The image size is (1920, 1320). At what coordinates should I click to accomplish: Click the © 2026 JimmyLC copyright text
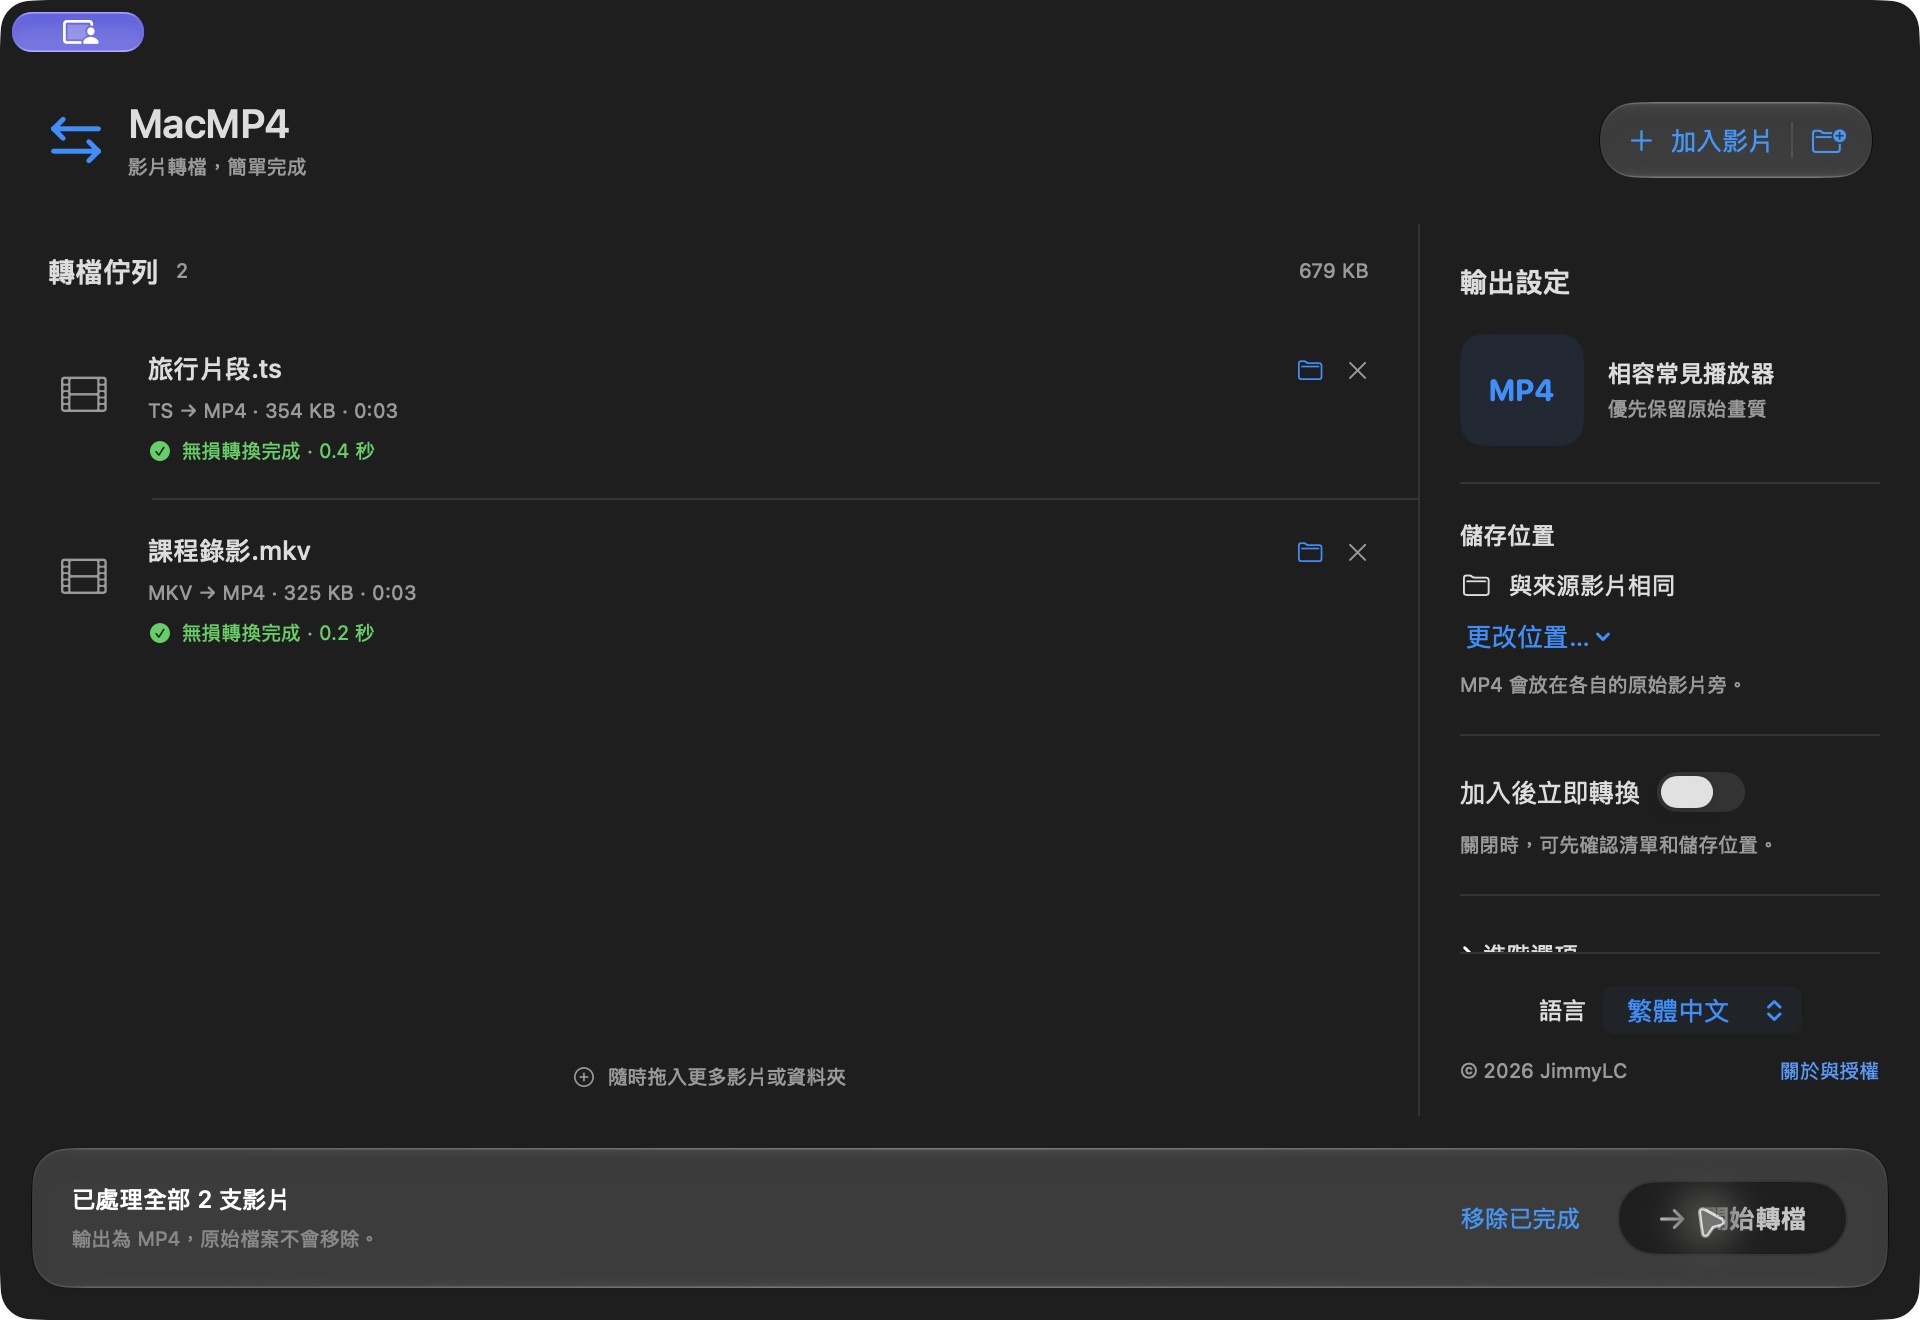pyautogui.click(x=1544, y=1071)
